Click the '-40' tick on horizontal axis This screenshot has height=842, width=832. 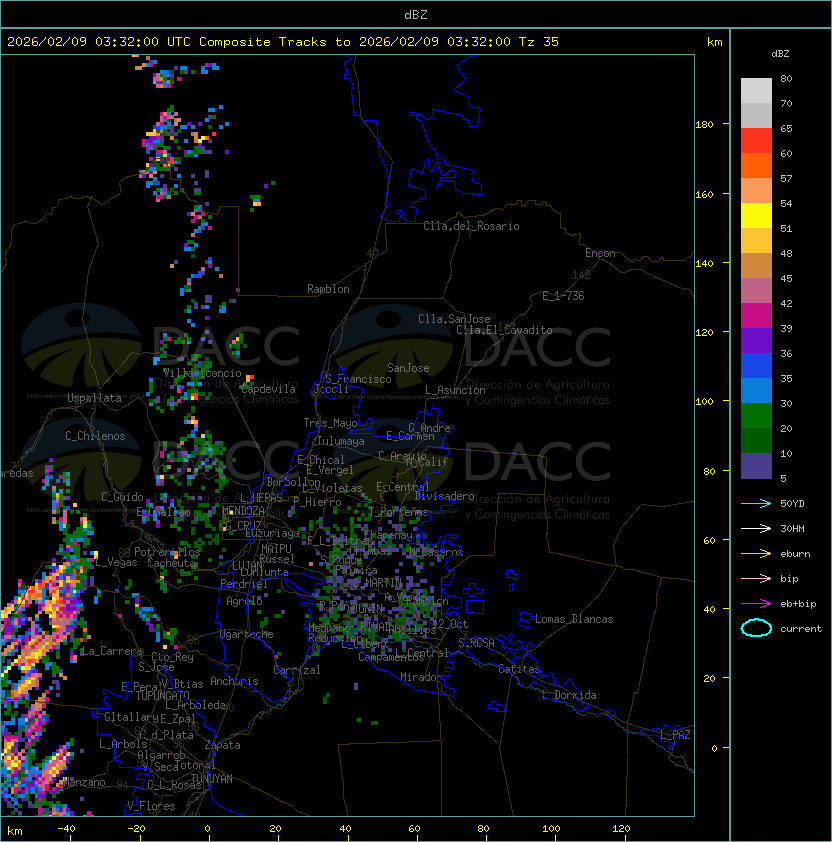(66, 829)
